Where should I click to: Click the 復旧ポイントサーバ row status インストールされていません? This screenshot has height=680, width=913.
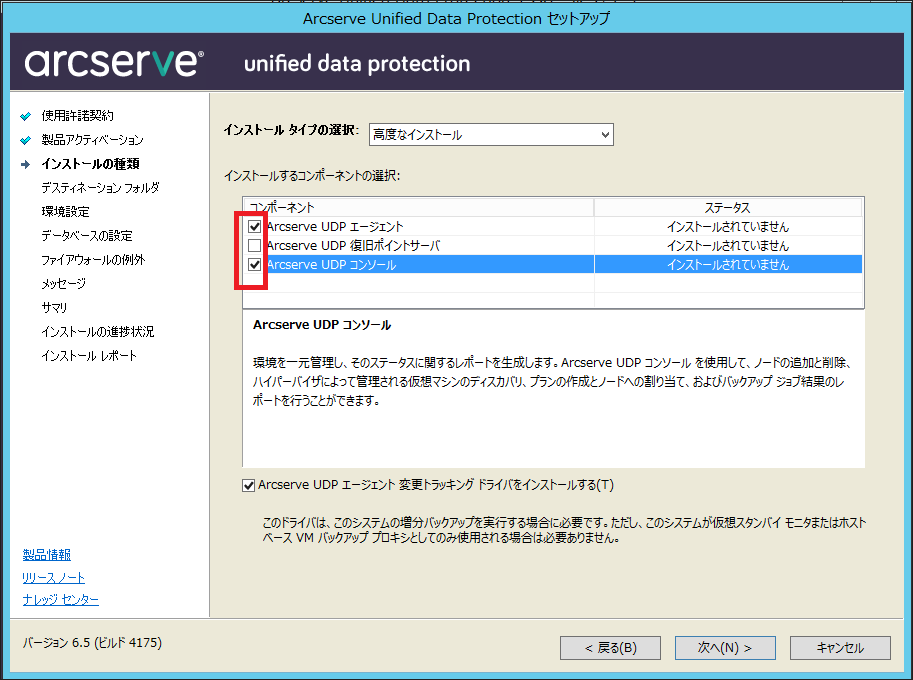728,245
